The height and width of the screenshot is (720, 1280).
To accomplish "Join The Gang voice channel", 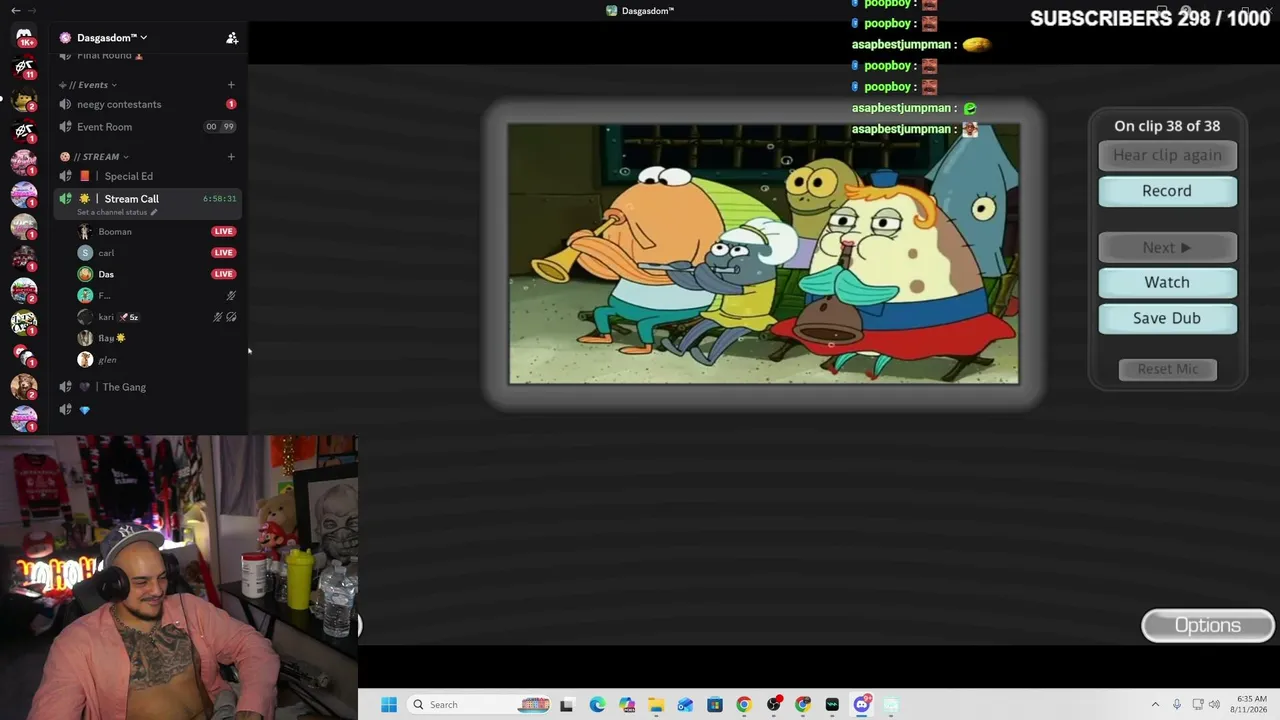I will pos(148,387).
